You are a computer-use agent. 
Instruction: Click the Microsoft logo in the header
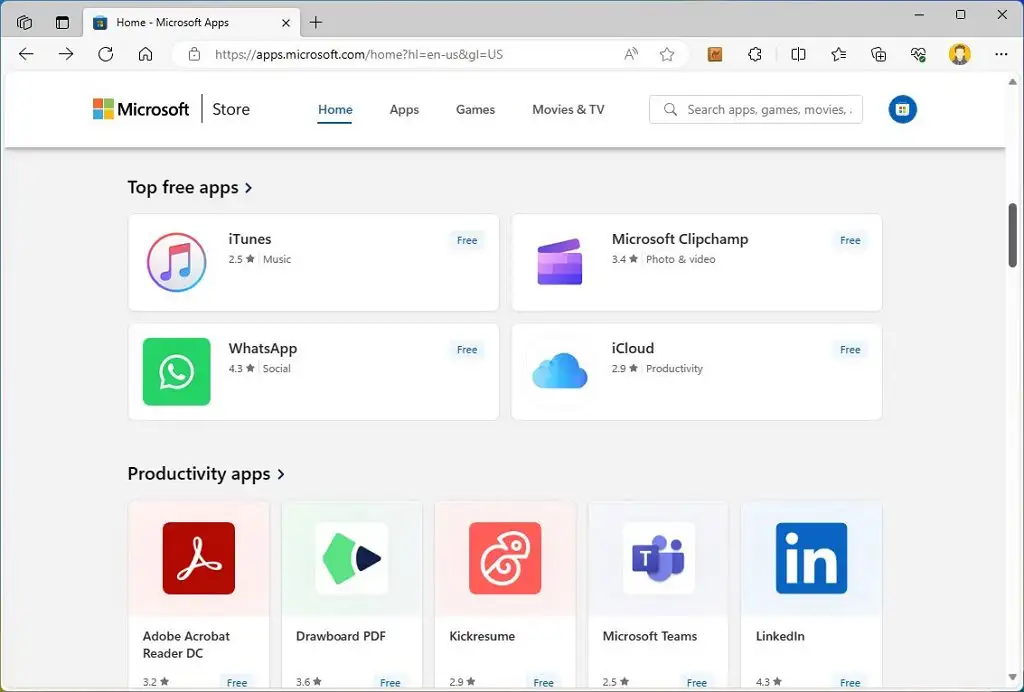140,109
